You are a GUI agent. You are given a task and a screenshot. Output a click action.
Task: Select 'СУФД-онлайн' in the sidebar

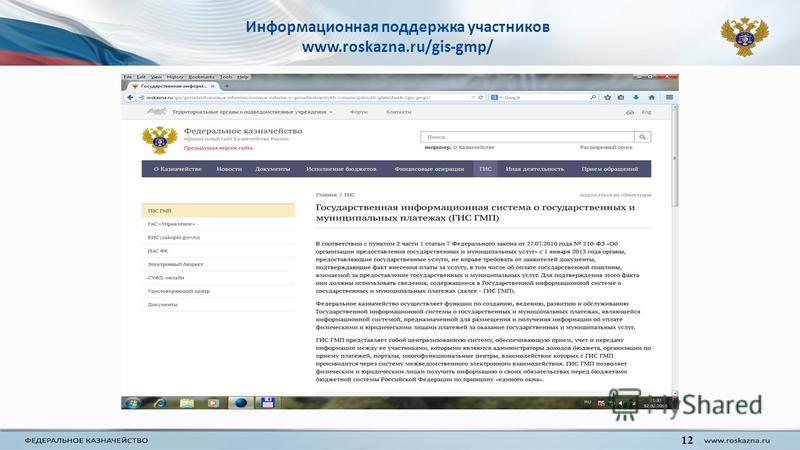point(218,278)
